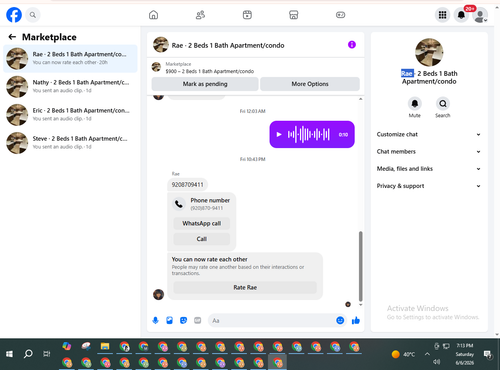Mute the conversation with the bell icon

[x=415, y=104]
